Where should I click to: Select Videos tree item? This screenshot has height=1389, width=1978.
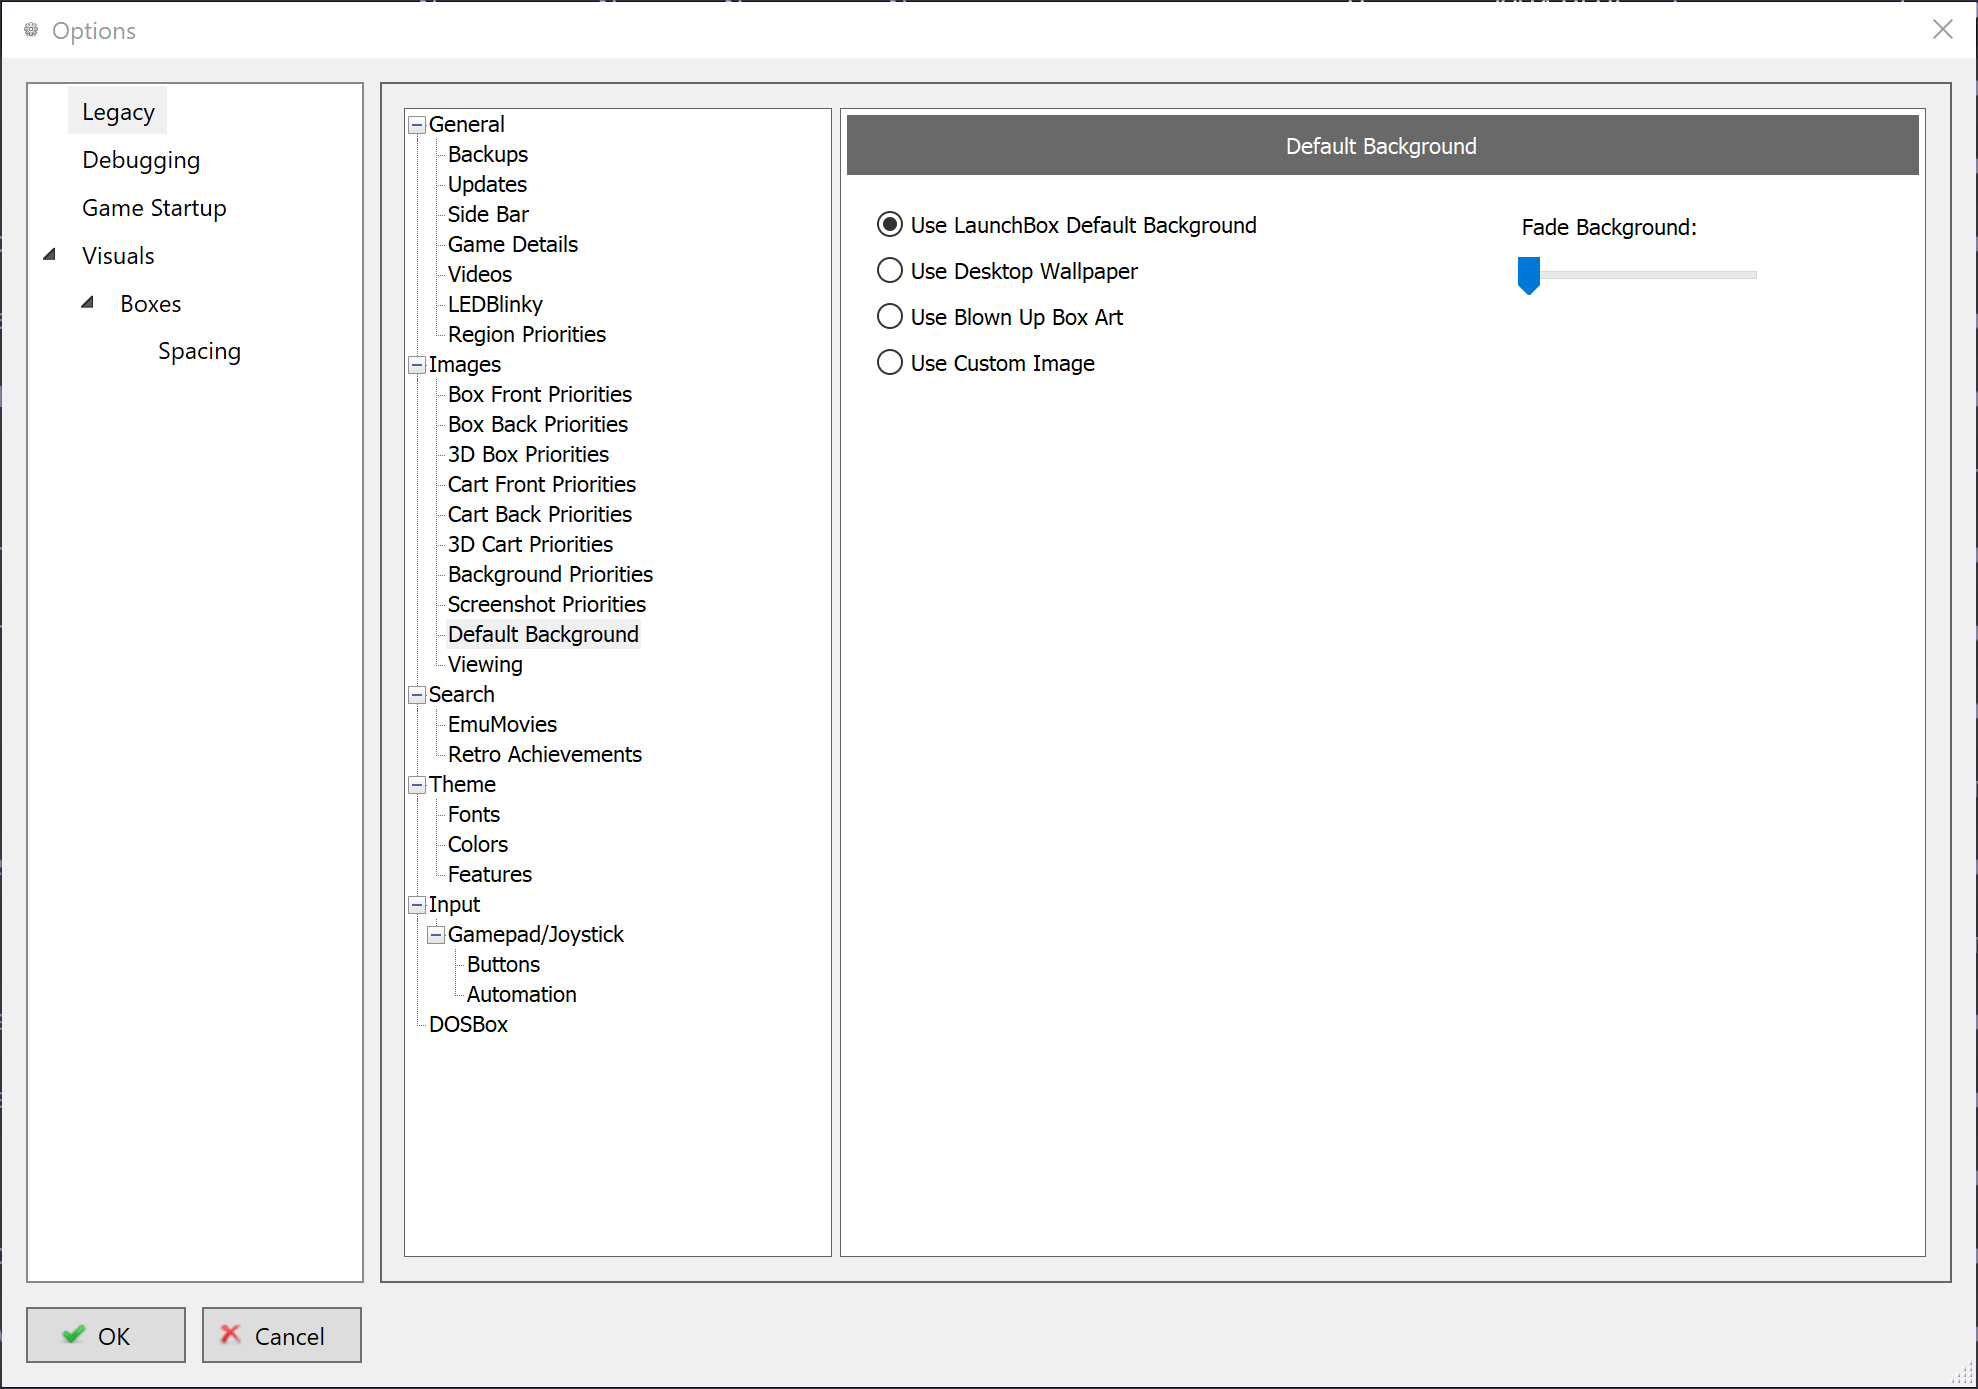point(480,275)
